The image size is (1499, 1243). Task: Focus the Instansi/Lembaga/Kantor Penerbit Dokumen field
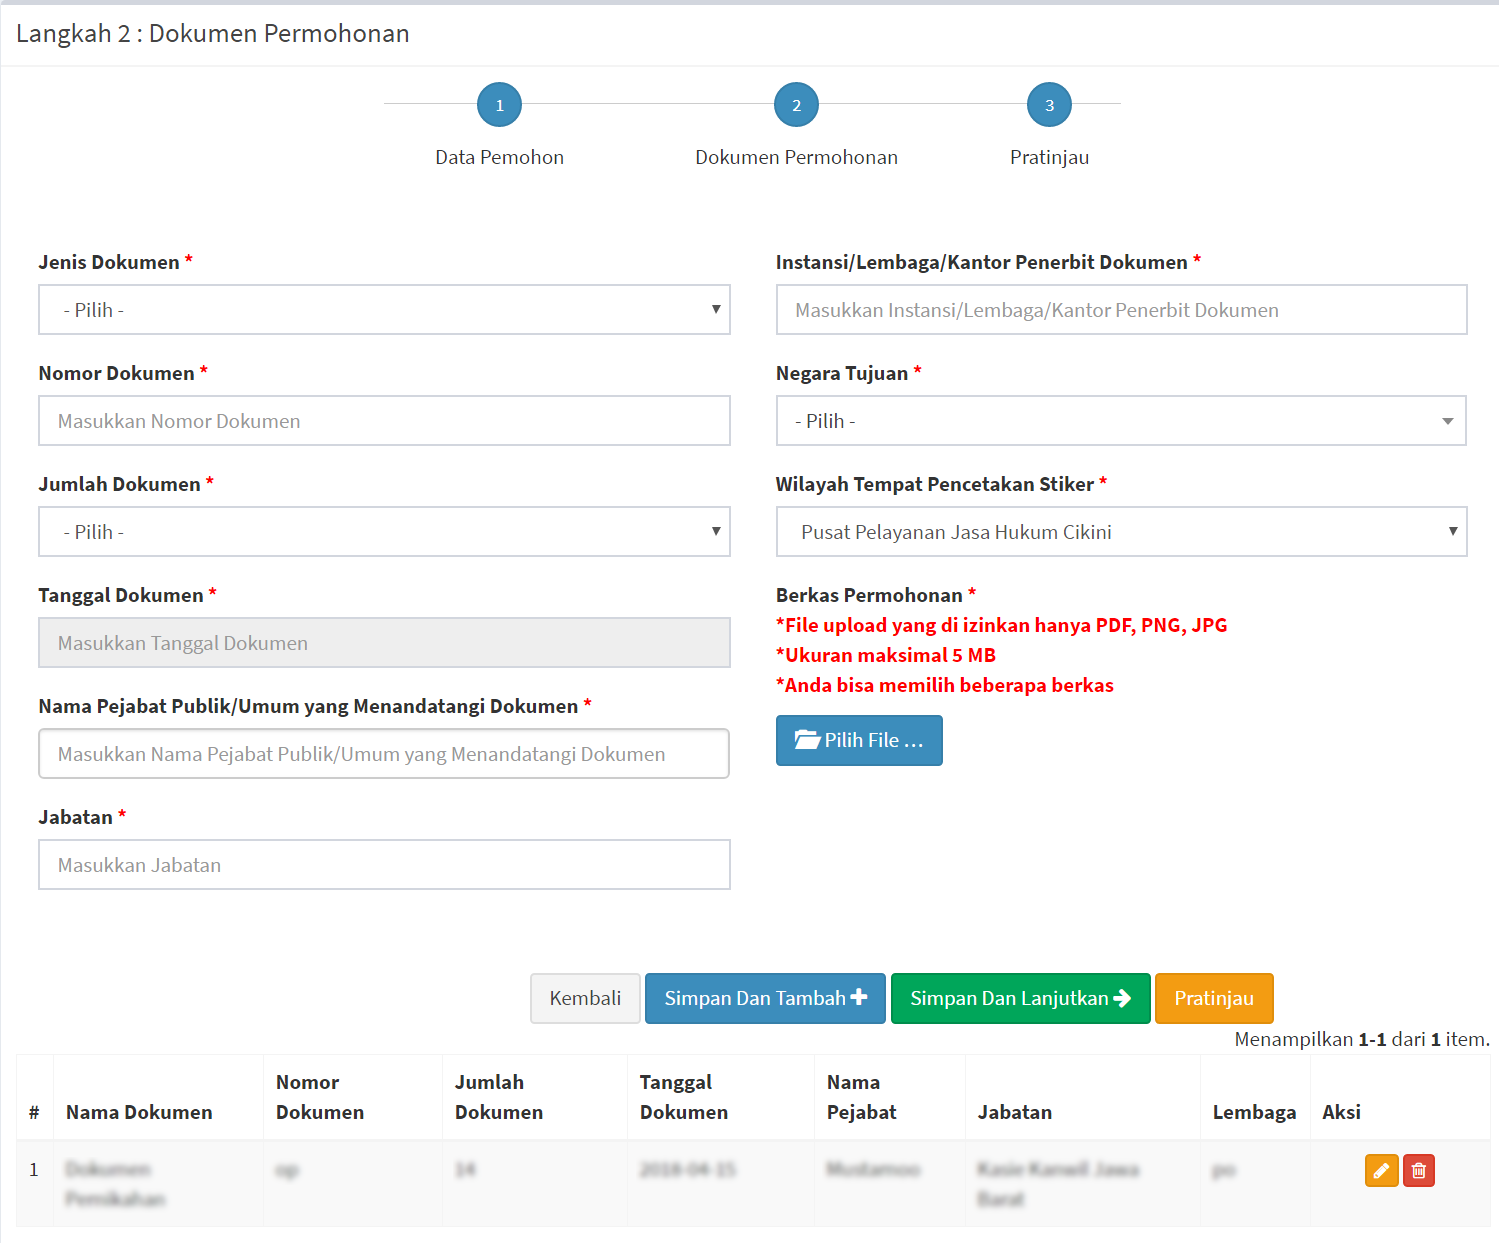pos(1121,310)
